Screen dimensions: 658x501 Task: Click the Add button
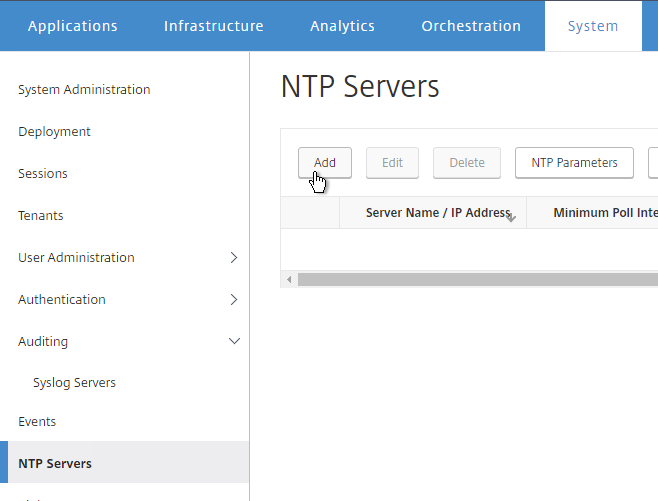(x=325, y=163)
